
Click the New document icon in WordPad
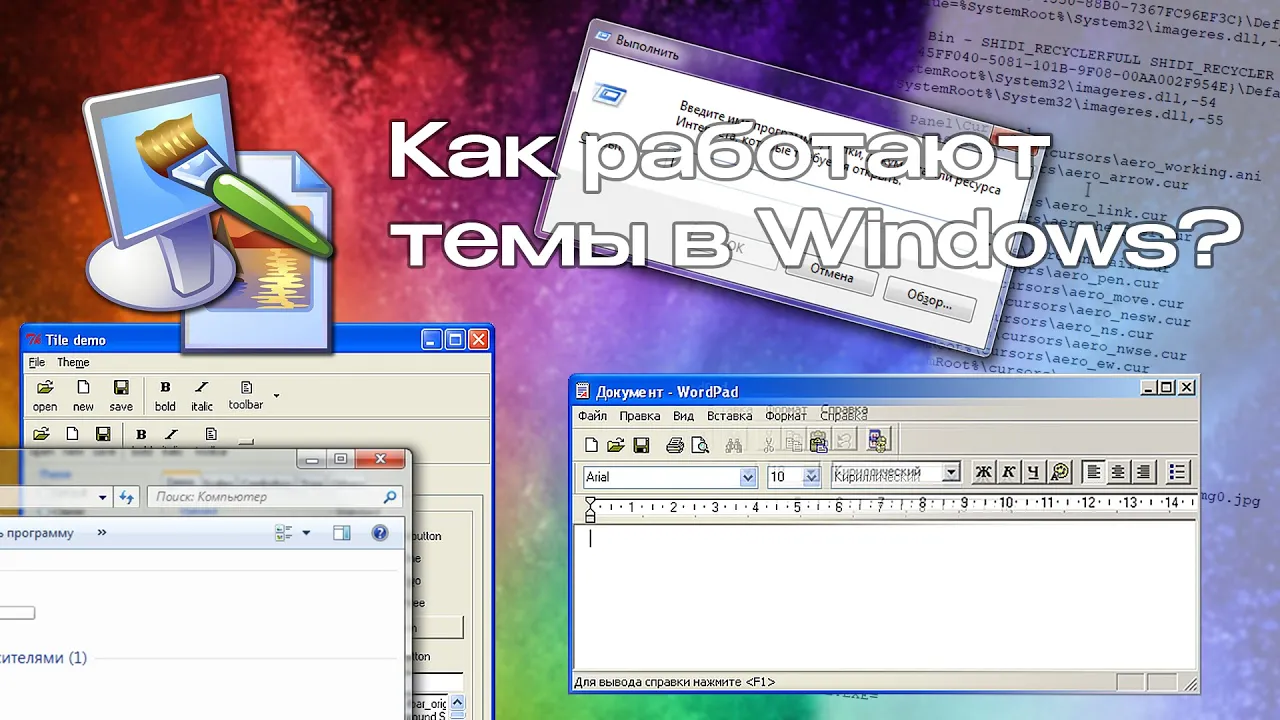click(x=591, y=445)
